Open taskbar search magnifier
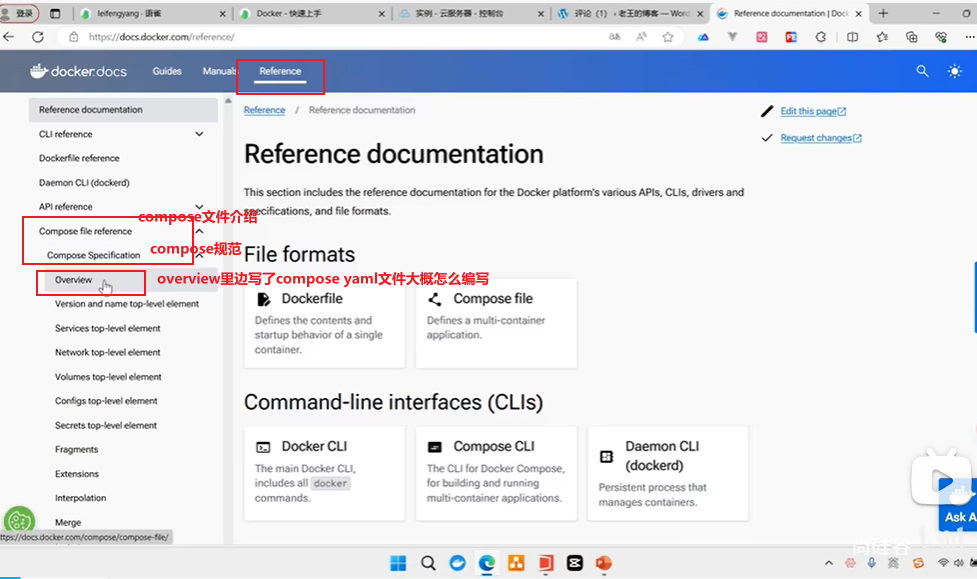The width and height of the screenshot is (977, 579). click(428, 563)
